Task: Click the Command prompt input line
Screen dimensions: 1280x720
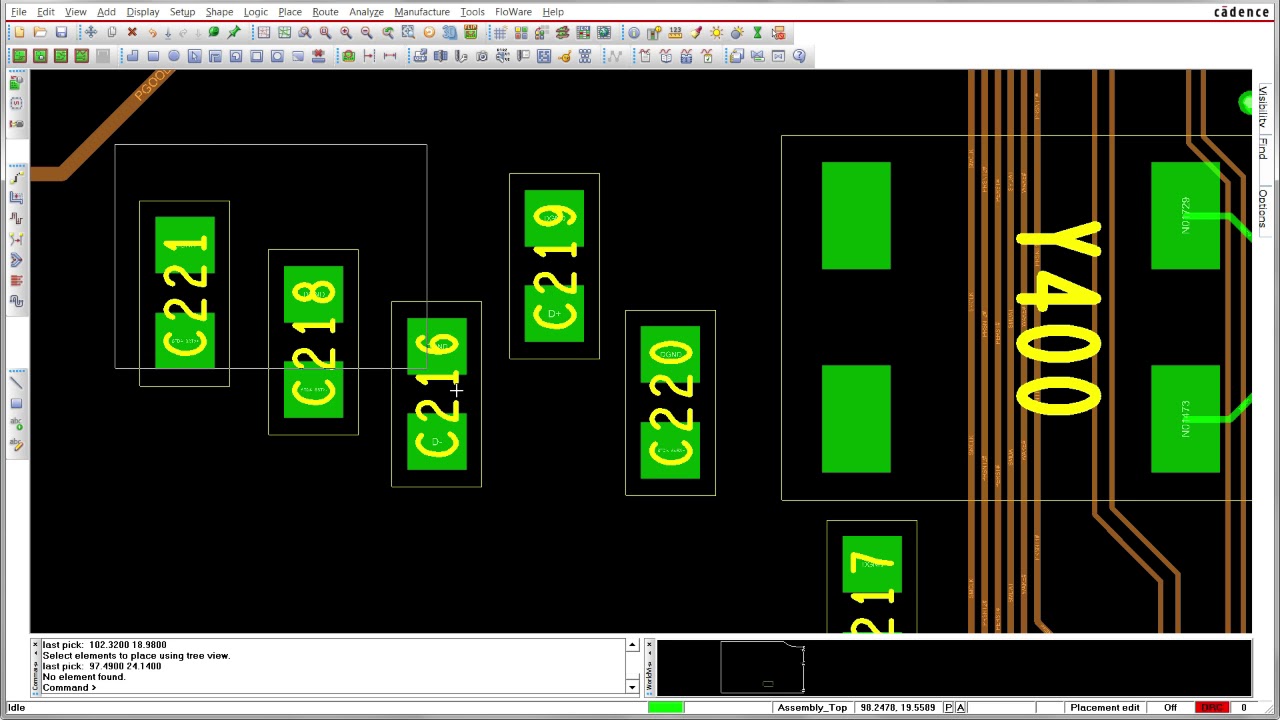Action: tap(335, 688)
